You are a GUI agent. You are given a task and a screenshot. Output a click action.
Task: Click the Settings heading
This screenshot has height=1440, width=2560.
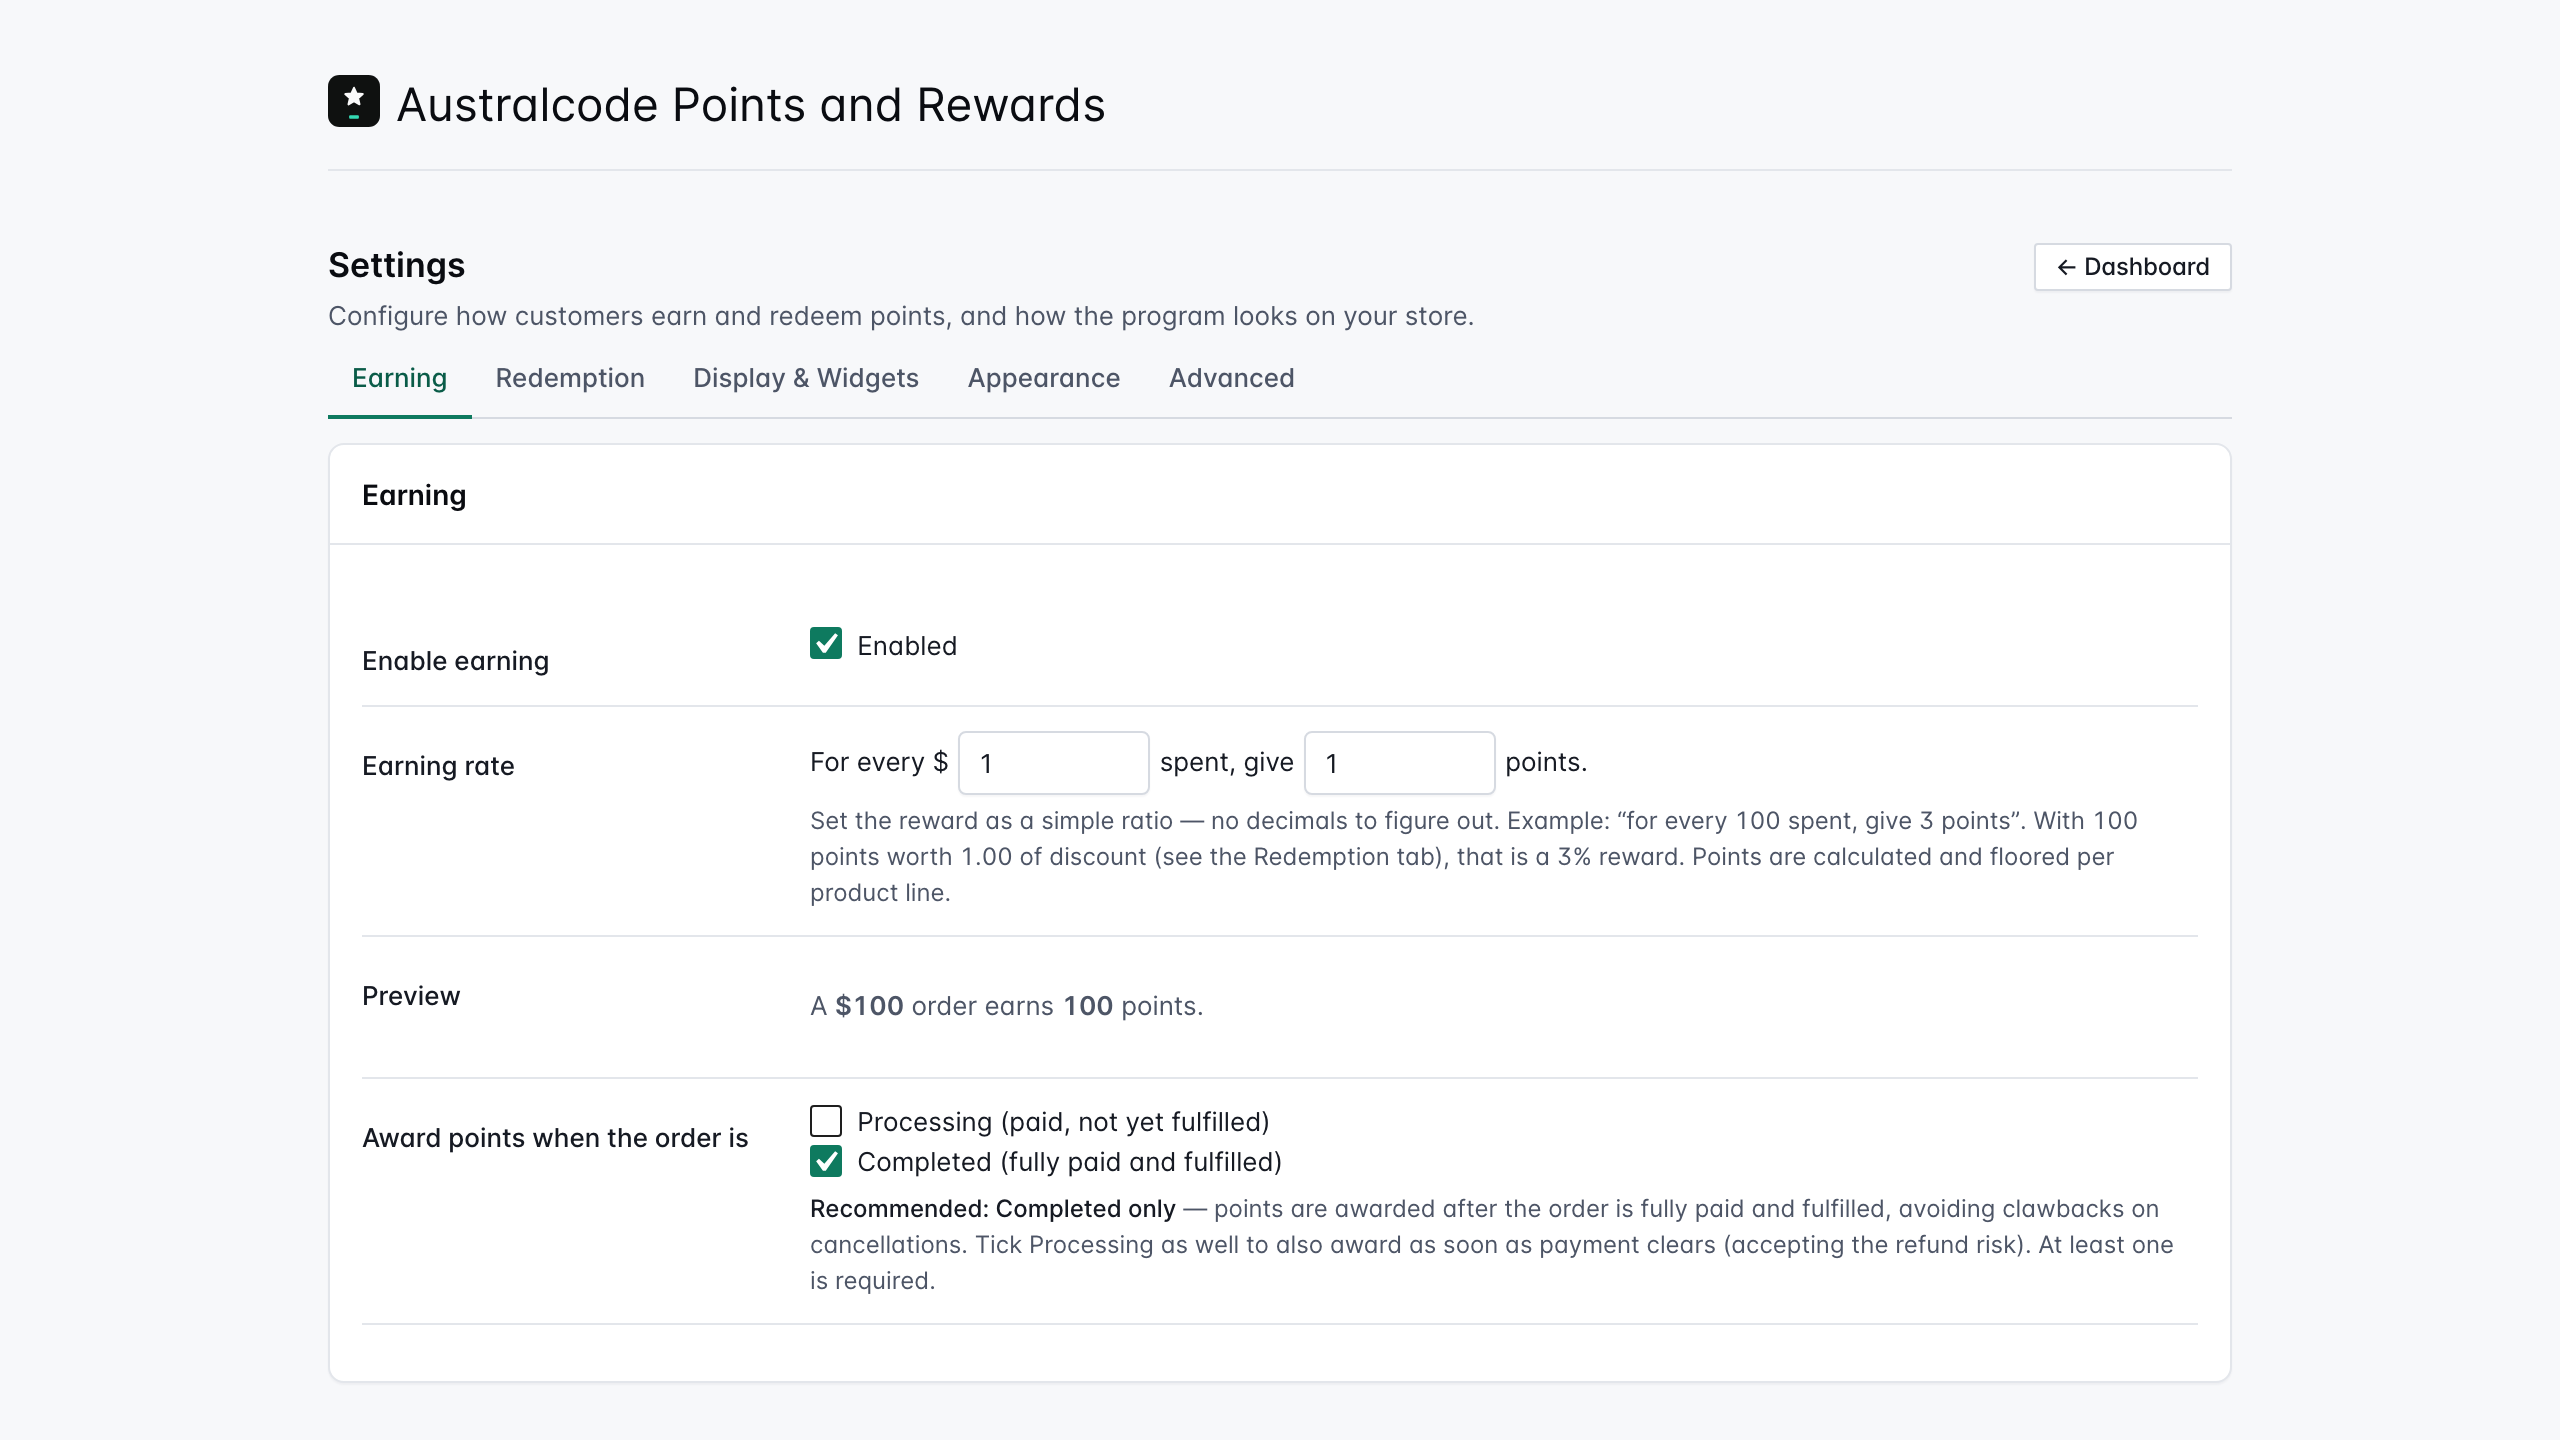[397, 266]
